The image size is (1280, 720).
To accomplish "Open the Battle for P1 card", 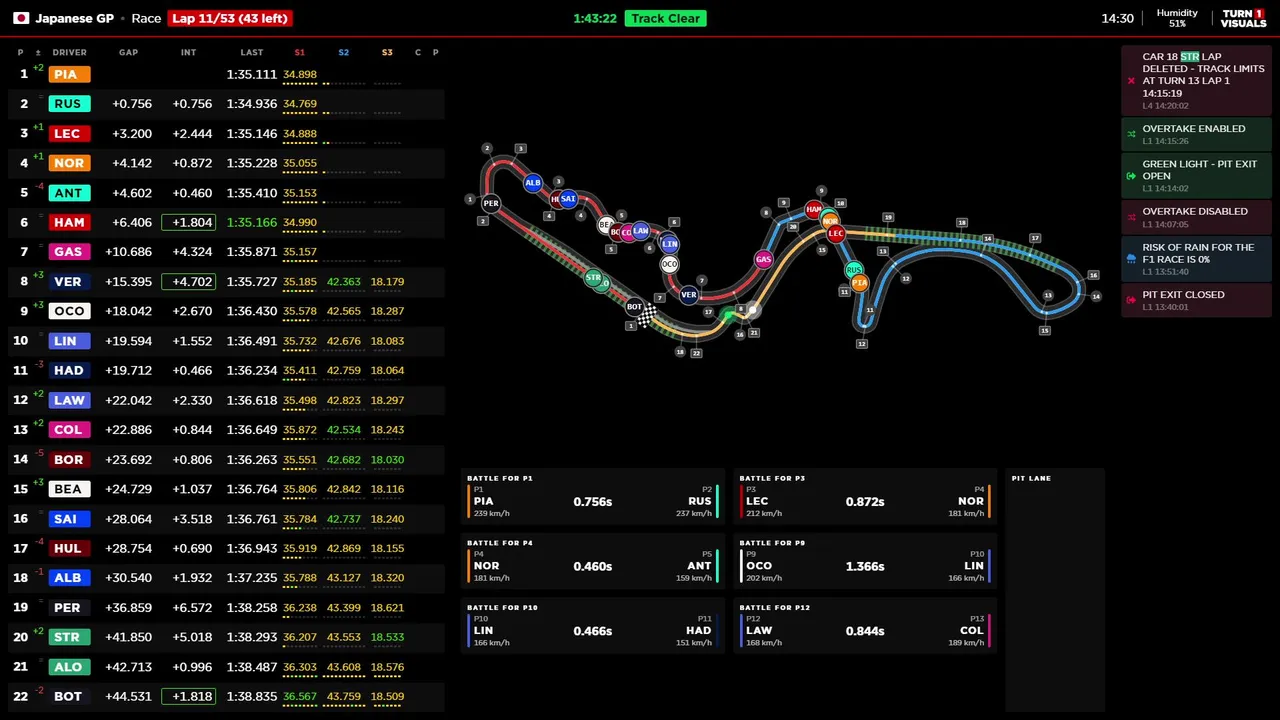I will (593, 497).
